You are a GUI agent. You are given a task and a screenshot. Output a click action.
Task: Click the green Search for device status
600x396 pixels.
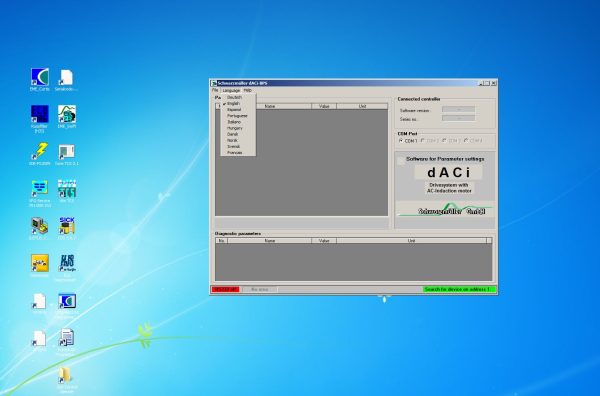point(459,289)
